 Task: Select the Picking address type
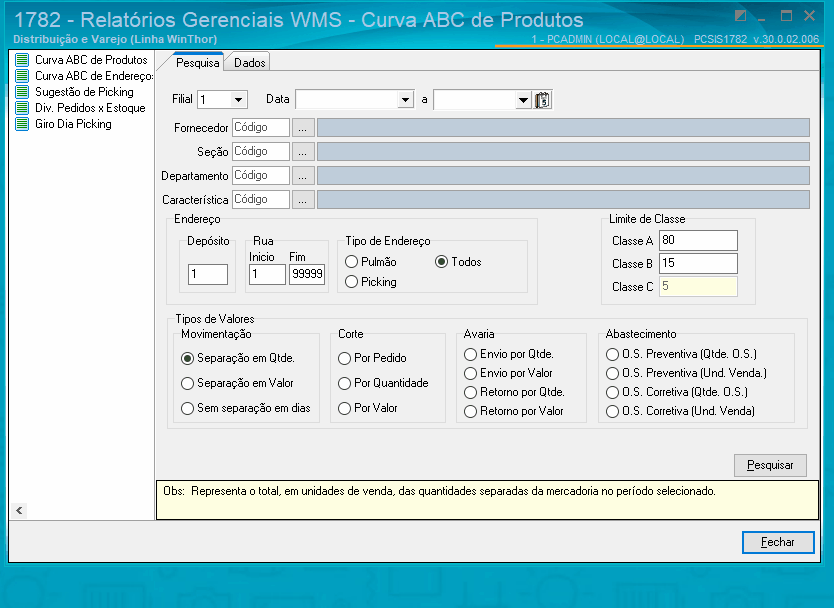(x=352, y=282)
